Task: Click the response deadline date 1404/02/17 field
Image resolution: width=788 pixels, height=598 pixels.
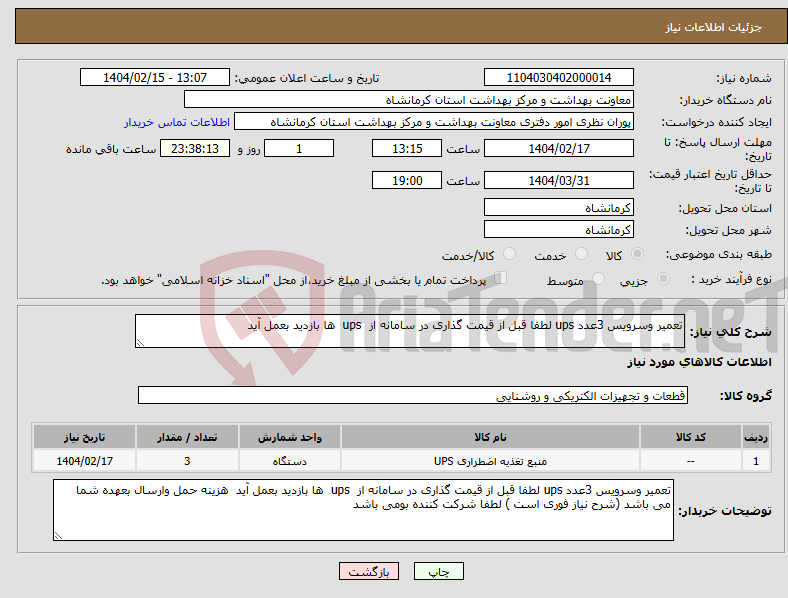Action: [x=559, y=148]
